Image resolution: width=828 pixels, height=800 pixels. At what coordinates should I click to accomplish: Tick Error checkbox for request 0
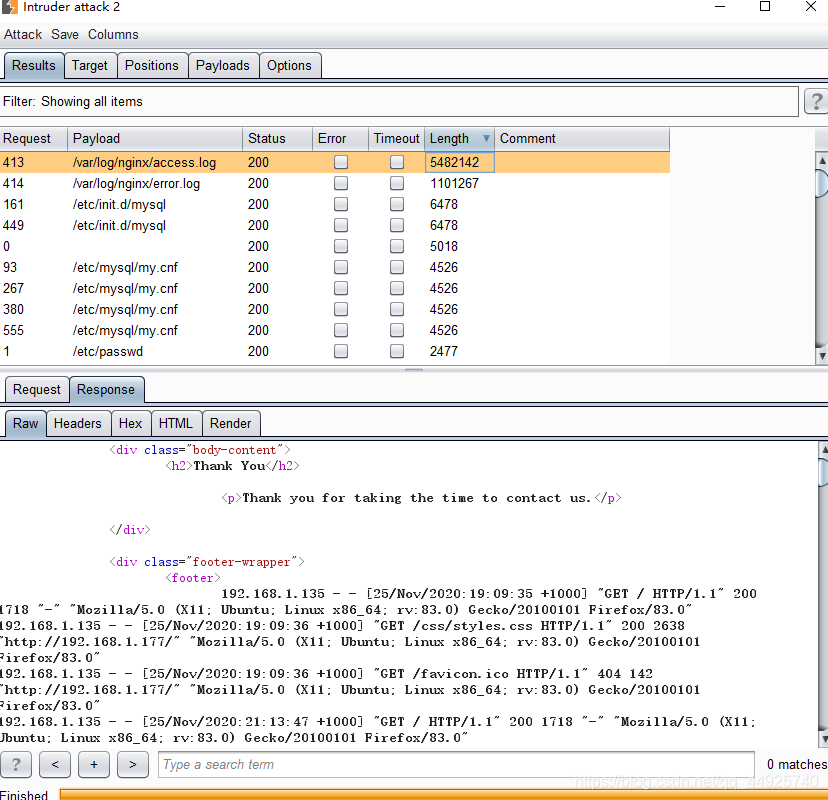coord(341,247)
